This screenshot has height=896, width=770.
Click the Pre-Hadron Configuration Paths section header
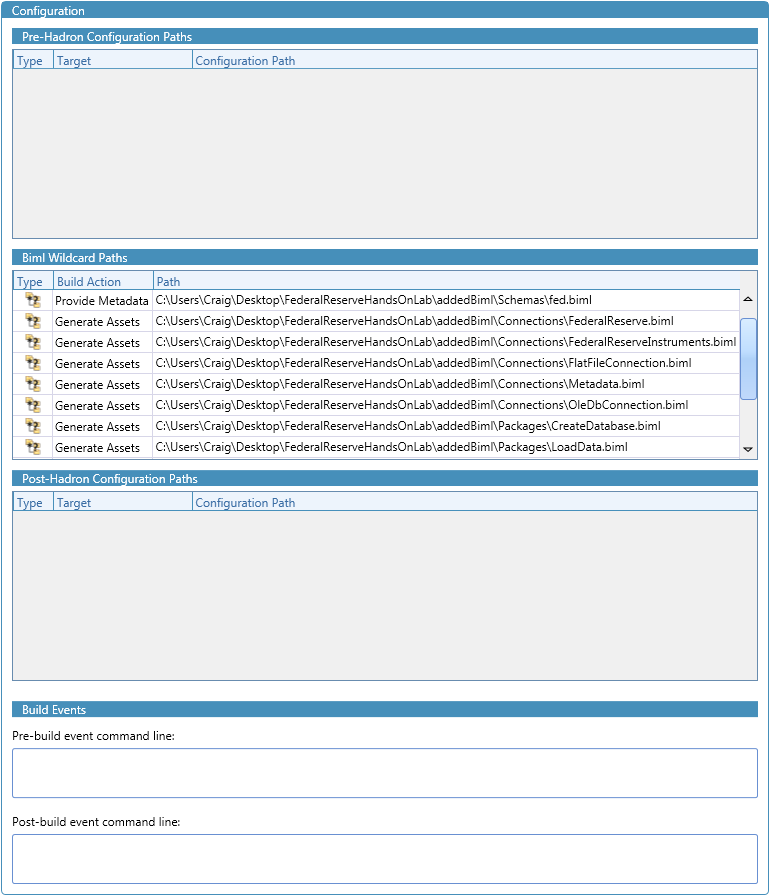385,37
